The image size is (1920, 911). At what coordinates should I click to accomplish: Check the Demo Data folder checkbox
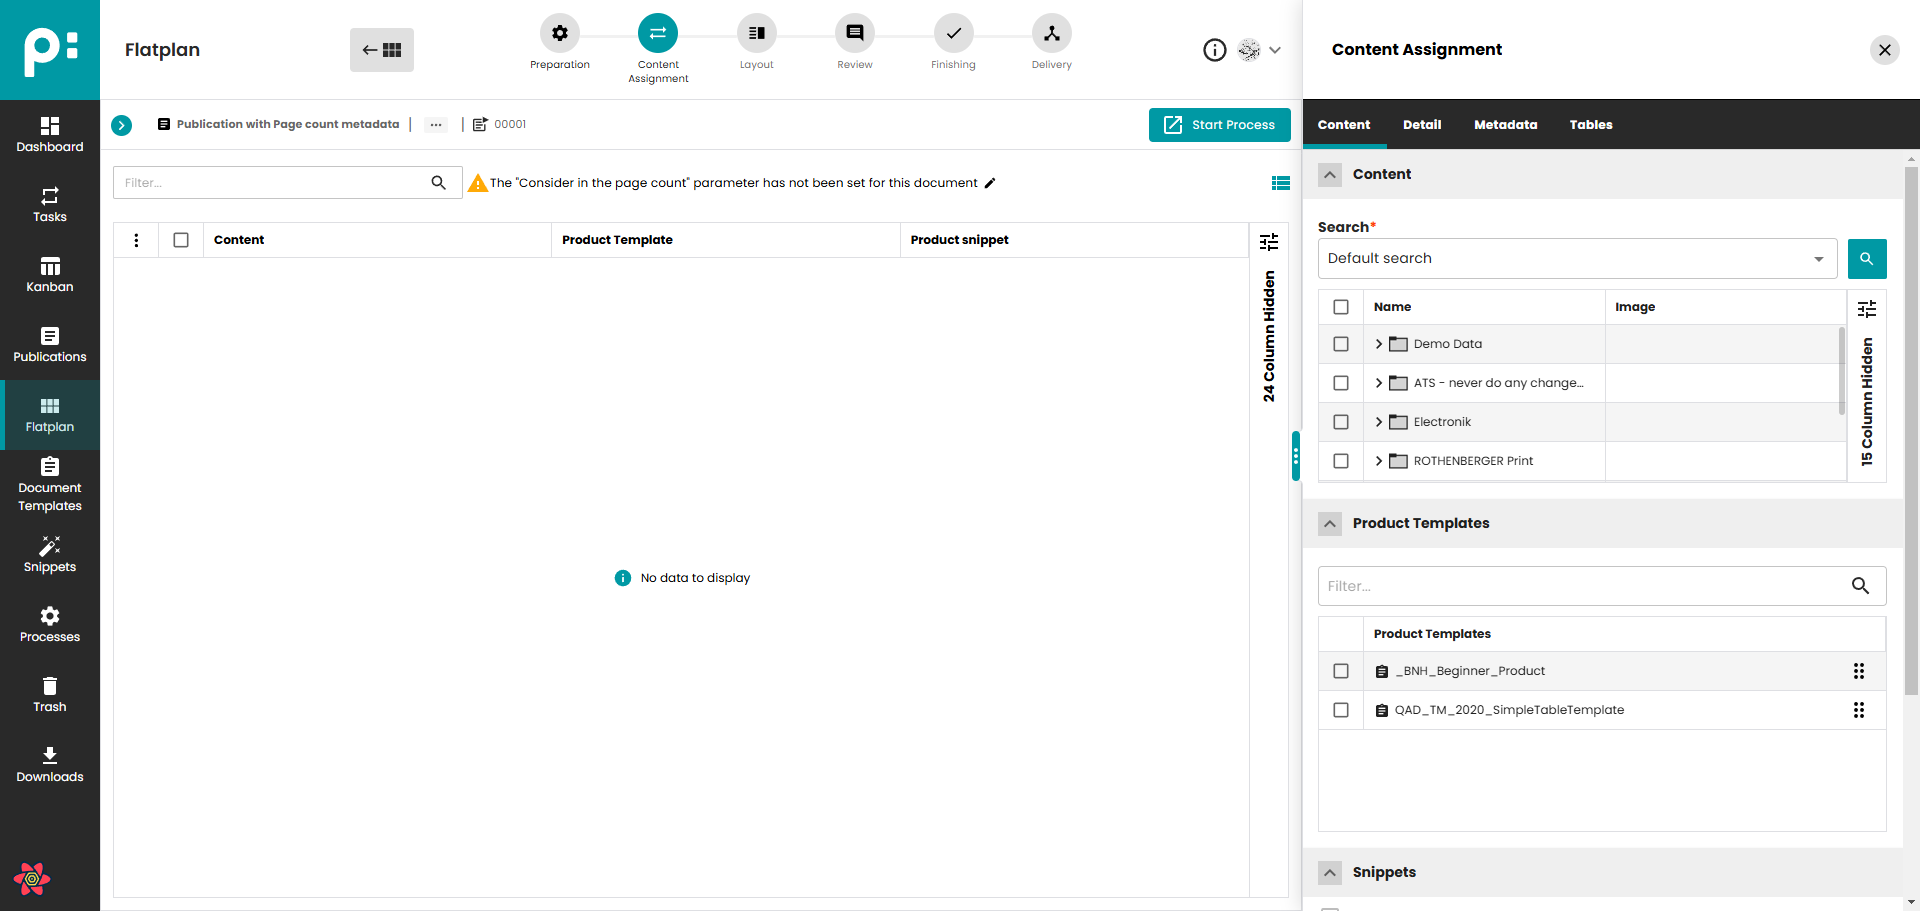tap(1341, 344)
